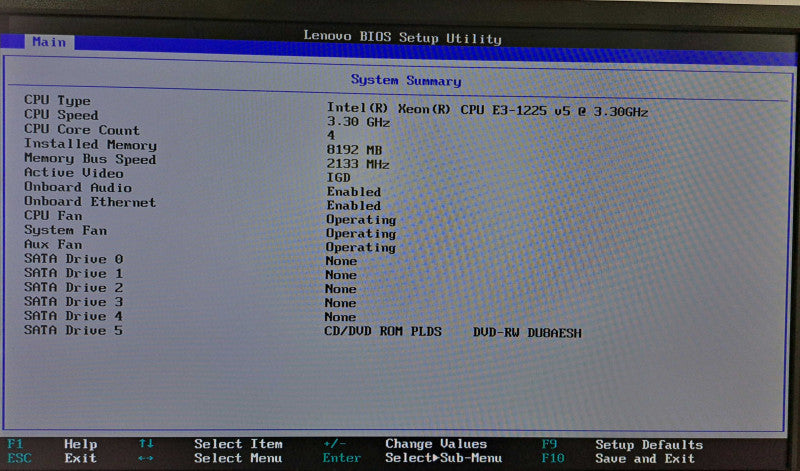Click the None value for SATA Drive 3
Screen dimensions: 800x471
tap(341, 303)
